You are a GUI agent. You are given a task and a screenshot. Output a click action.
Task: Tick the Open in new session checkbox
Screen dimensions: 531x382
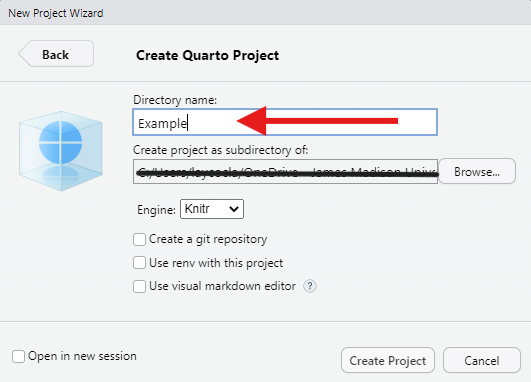pyautogui.click(x=18, y=356)
